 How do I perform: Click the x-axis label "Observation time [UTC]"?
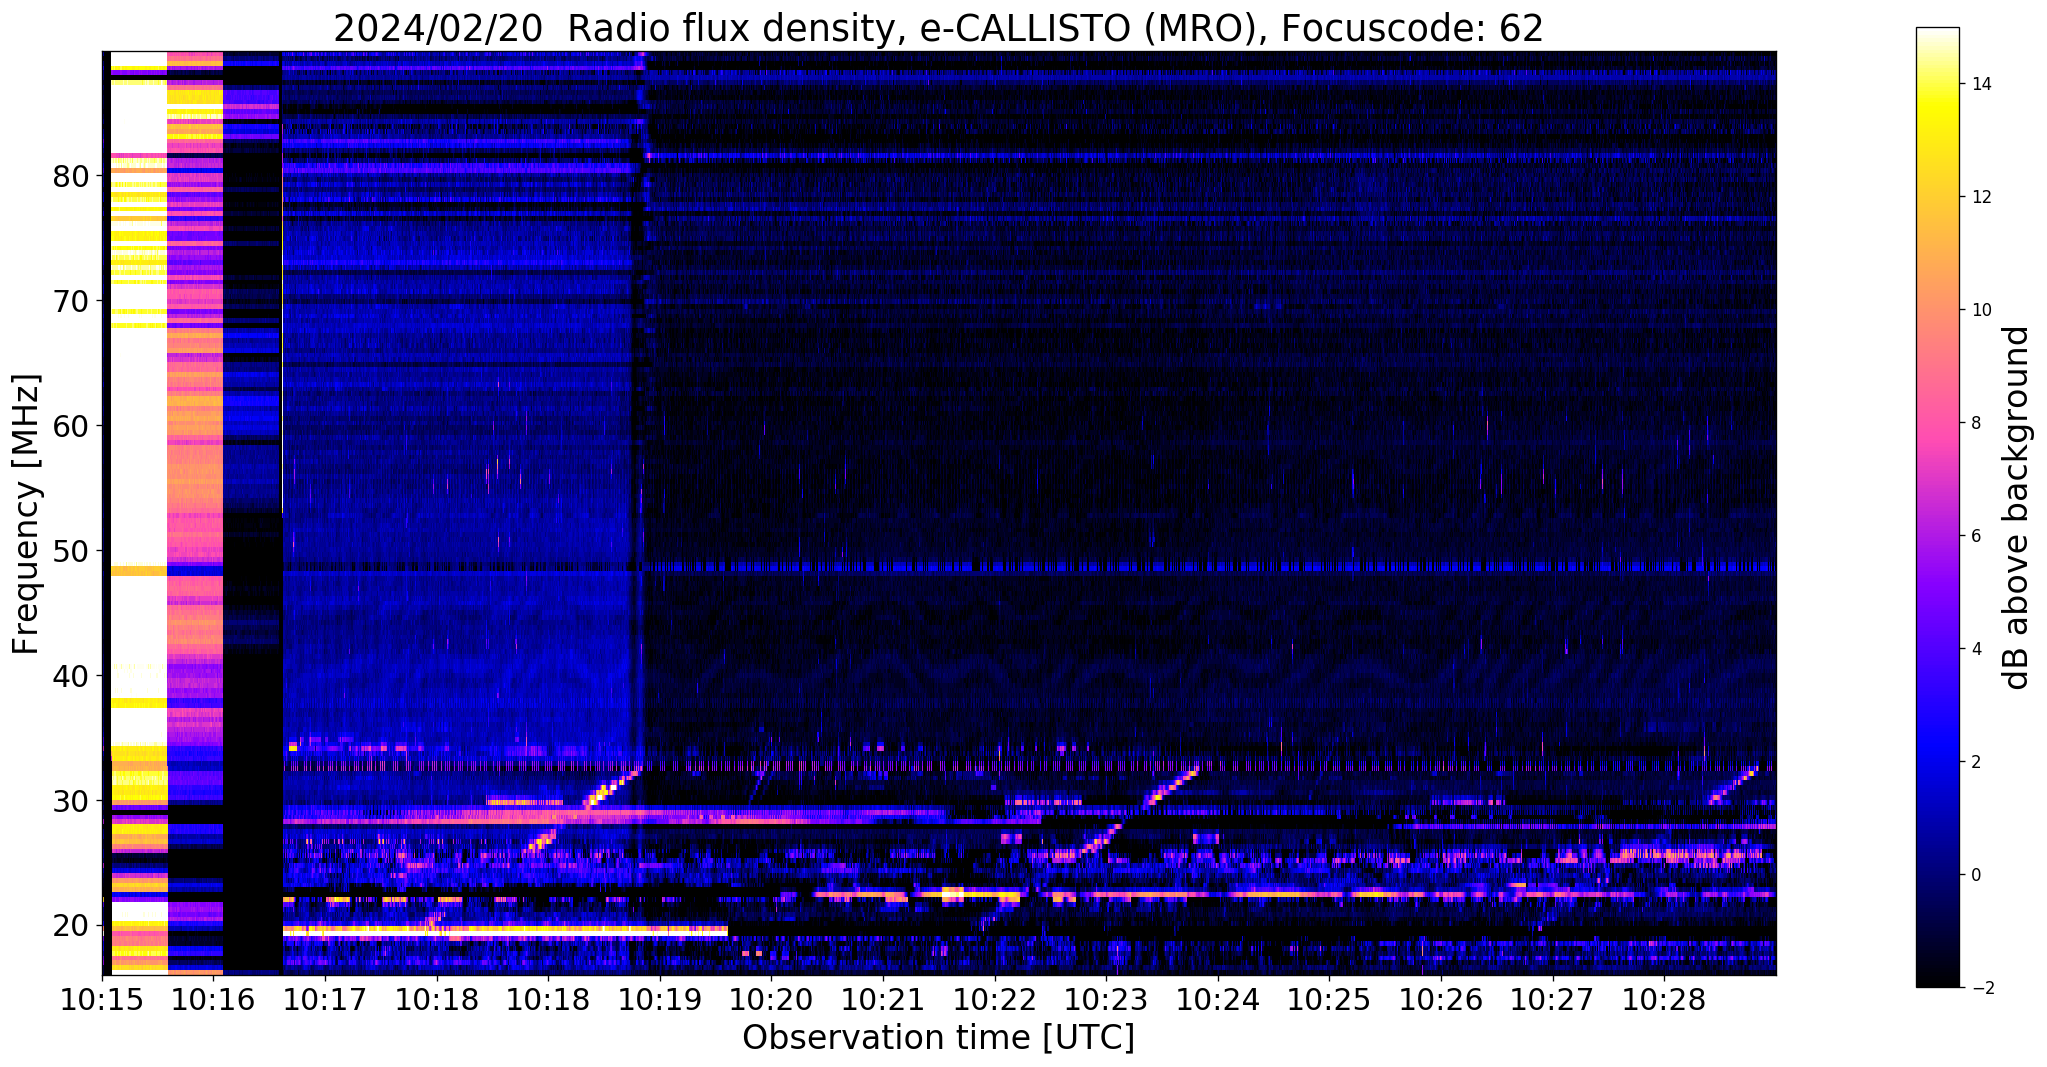pos(939,1038)
